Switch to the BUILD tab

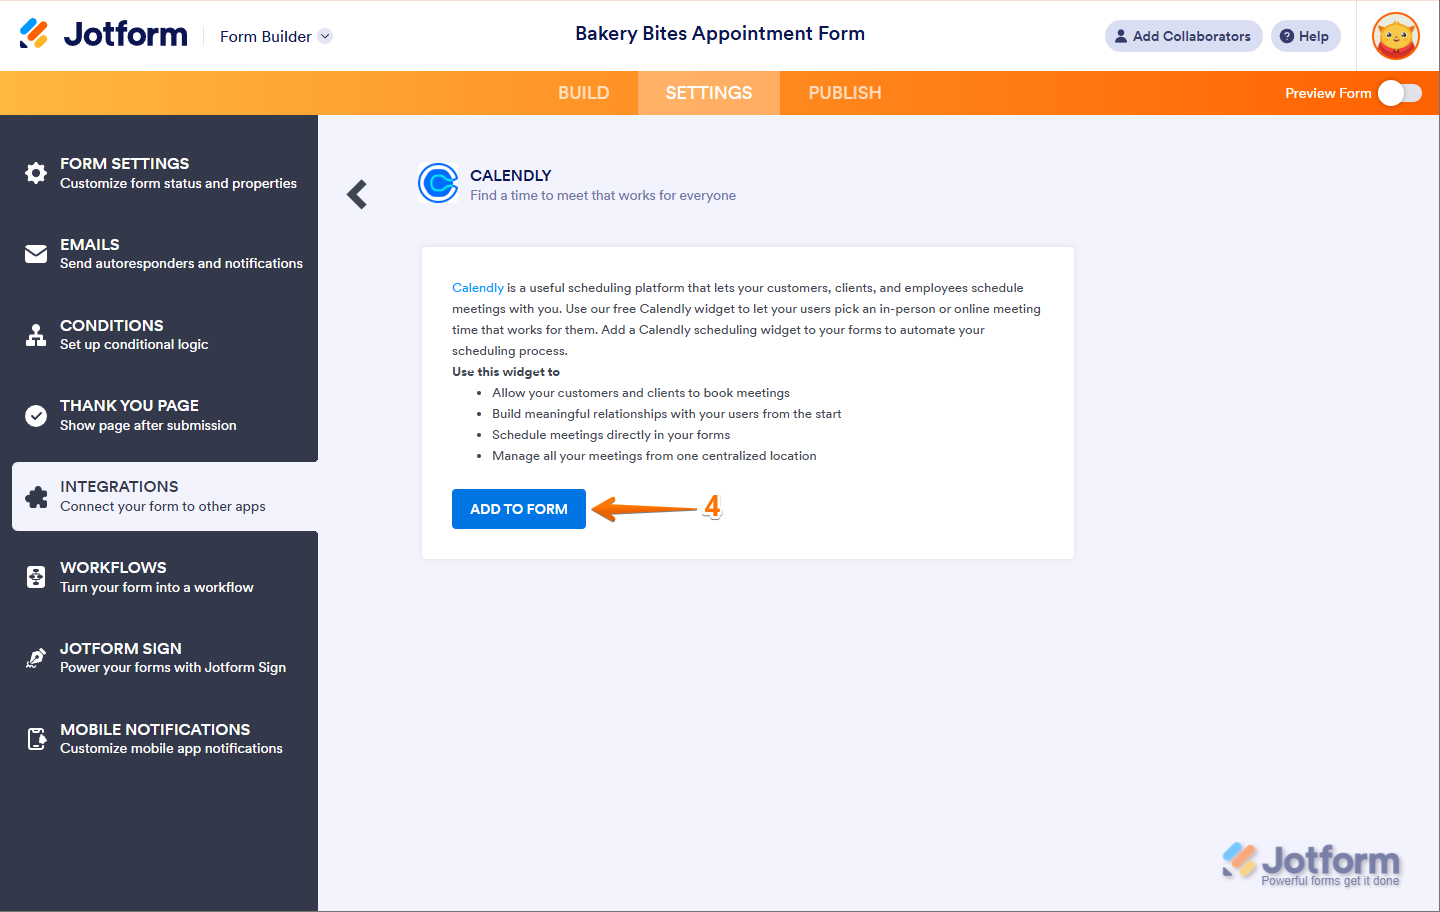pyautogui.click(x=583, y=93)
